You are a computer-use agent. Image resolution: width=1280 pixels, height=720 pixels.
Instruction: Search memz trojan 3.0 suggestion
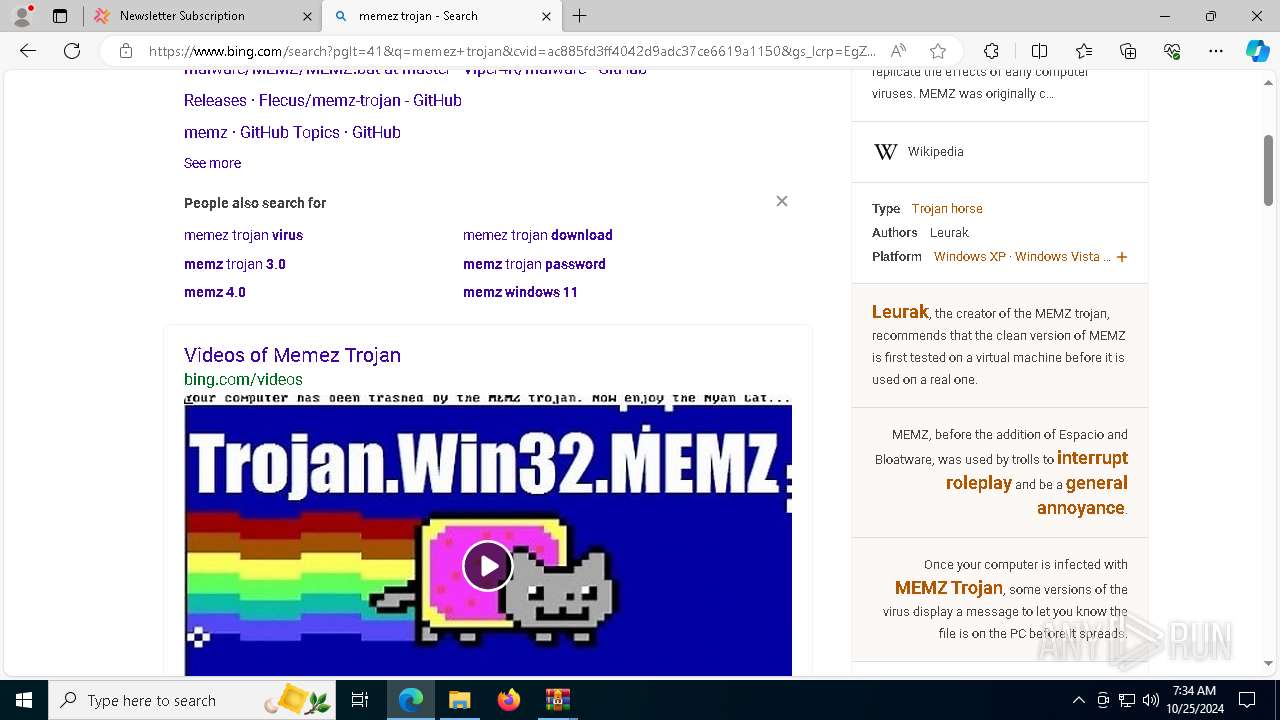[x=235, y=264]
